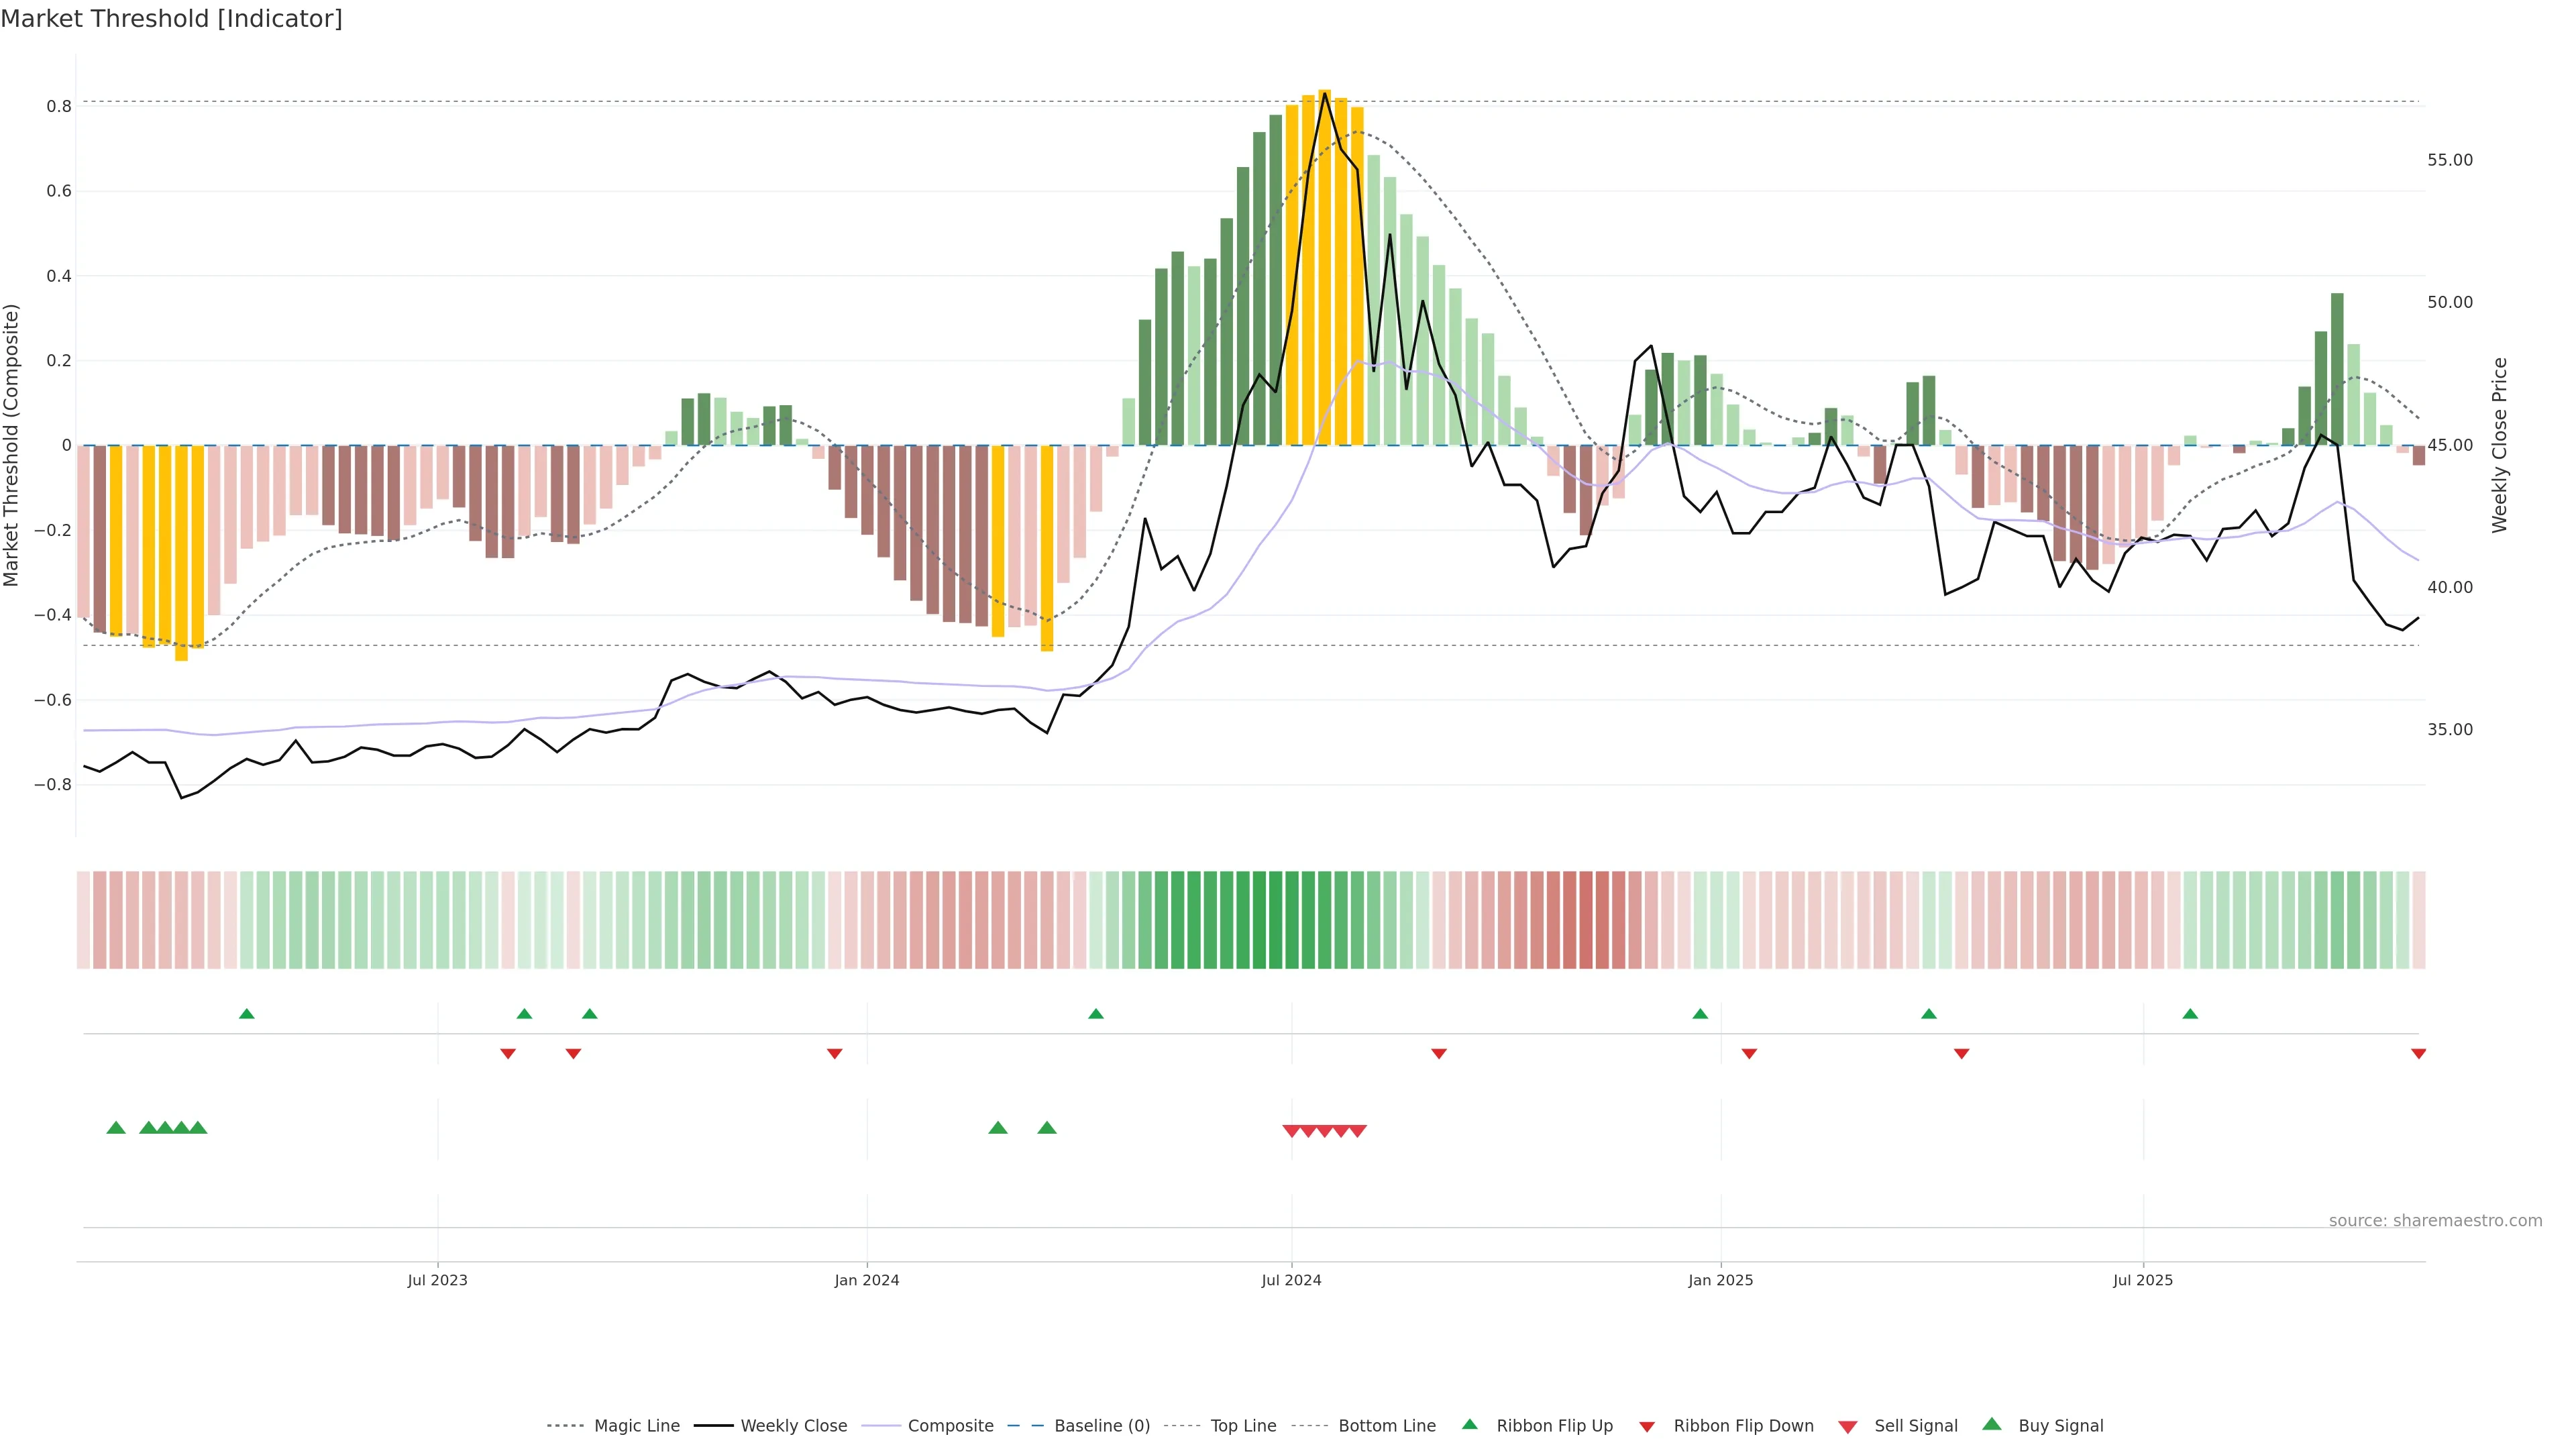Click the Jan 2024 x-axis label
The height and width of the screenshot is (1449, 2576).
tap(866, 1280)
